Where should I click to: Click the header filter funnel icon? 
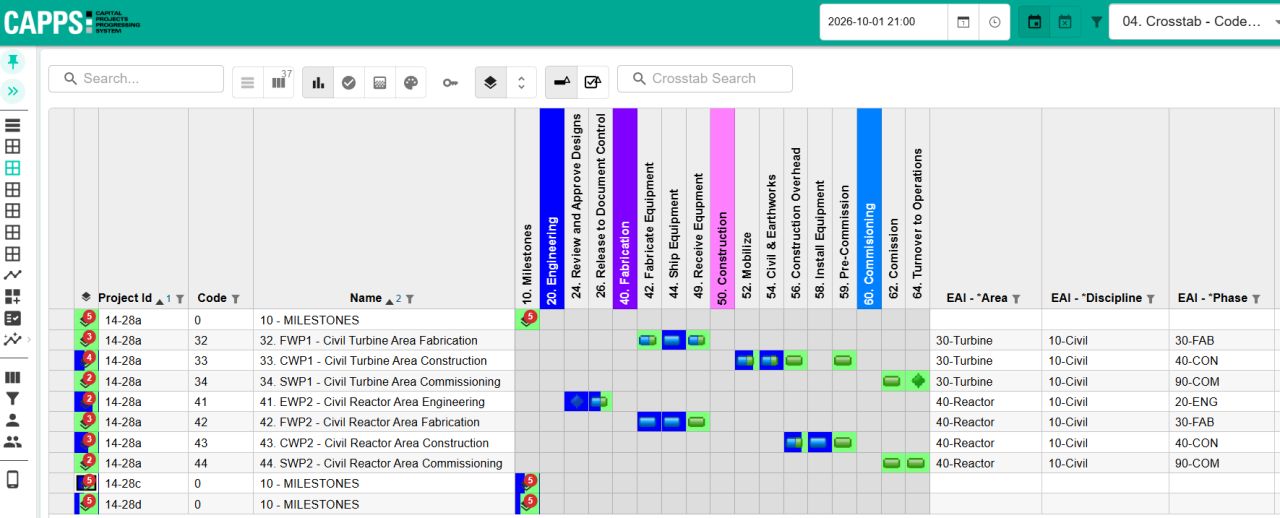click(x=1096, y=21)
